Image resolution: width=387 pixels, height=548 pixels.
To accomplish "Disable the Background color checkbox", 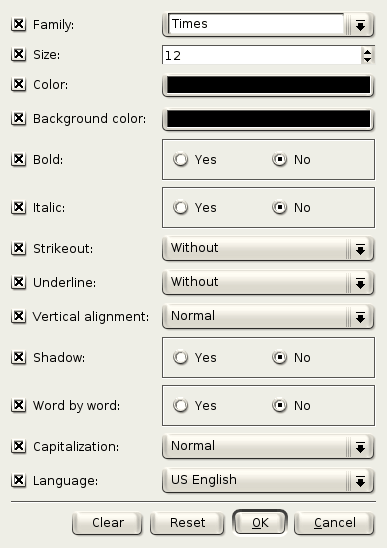I will [18, 118].
